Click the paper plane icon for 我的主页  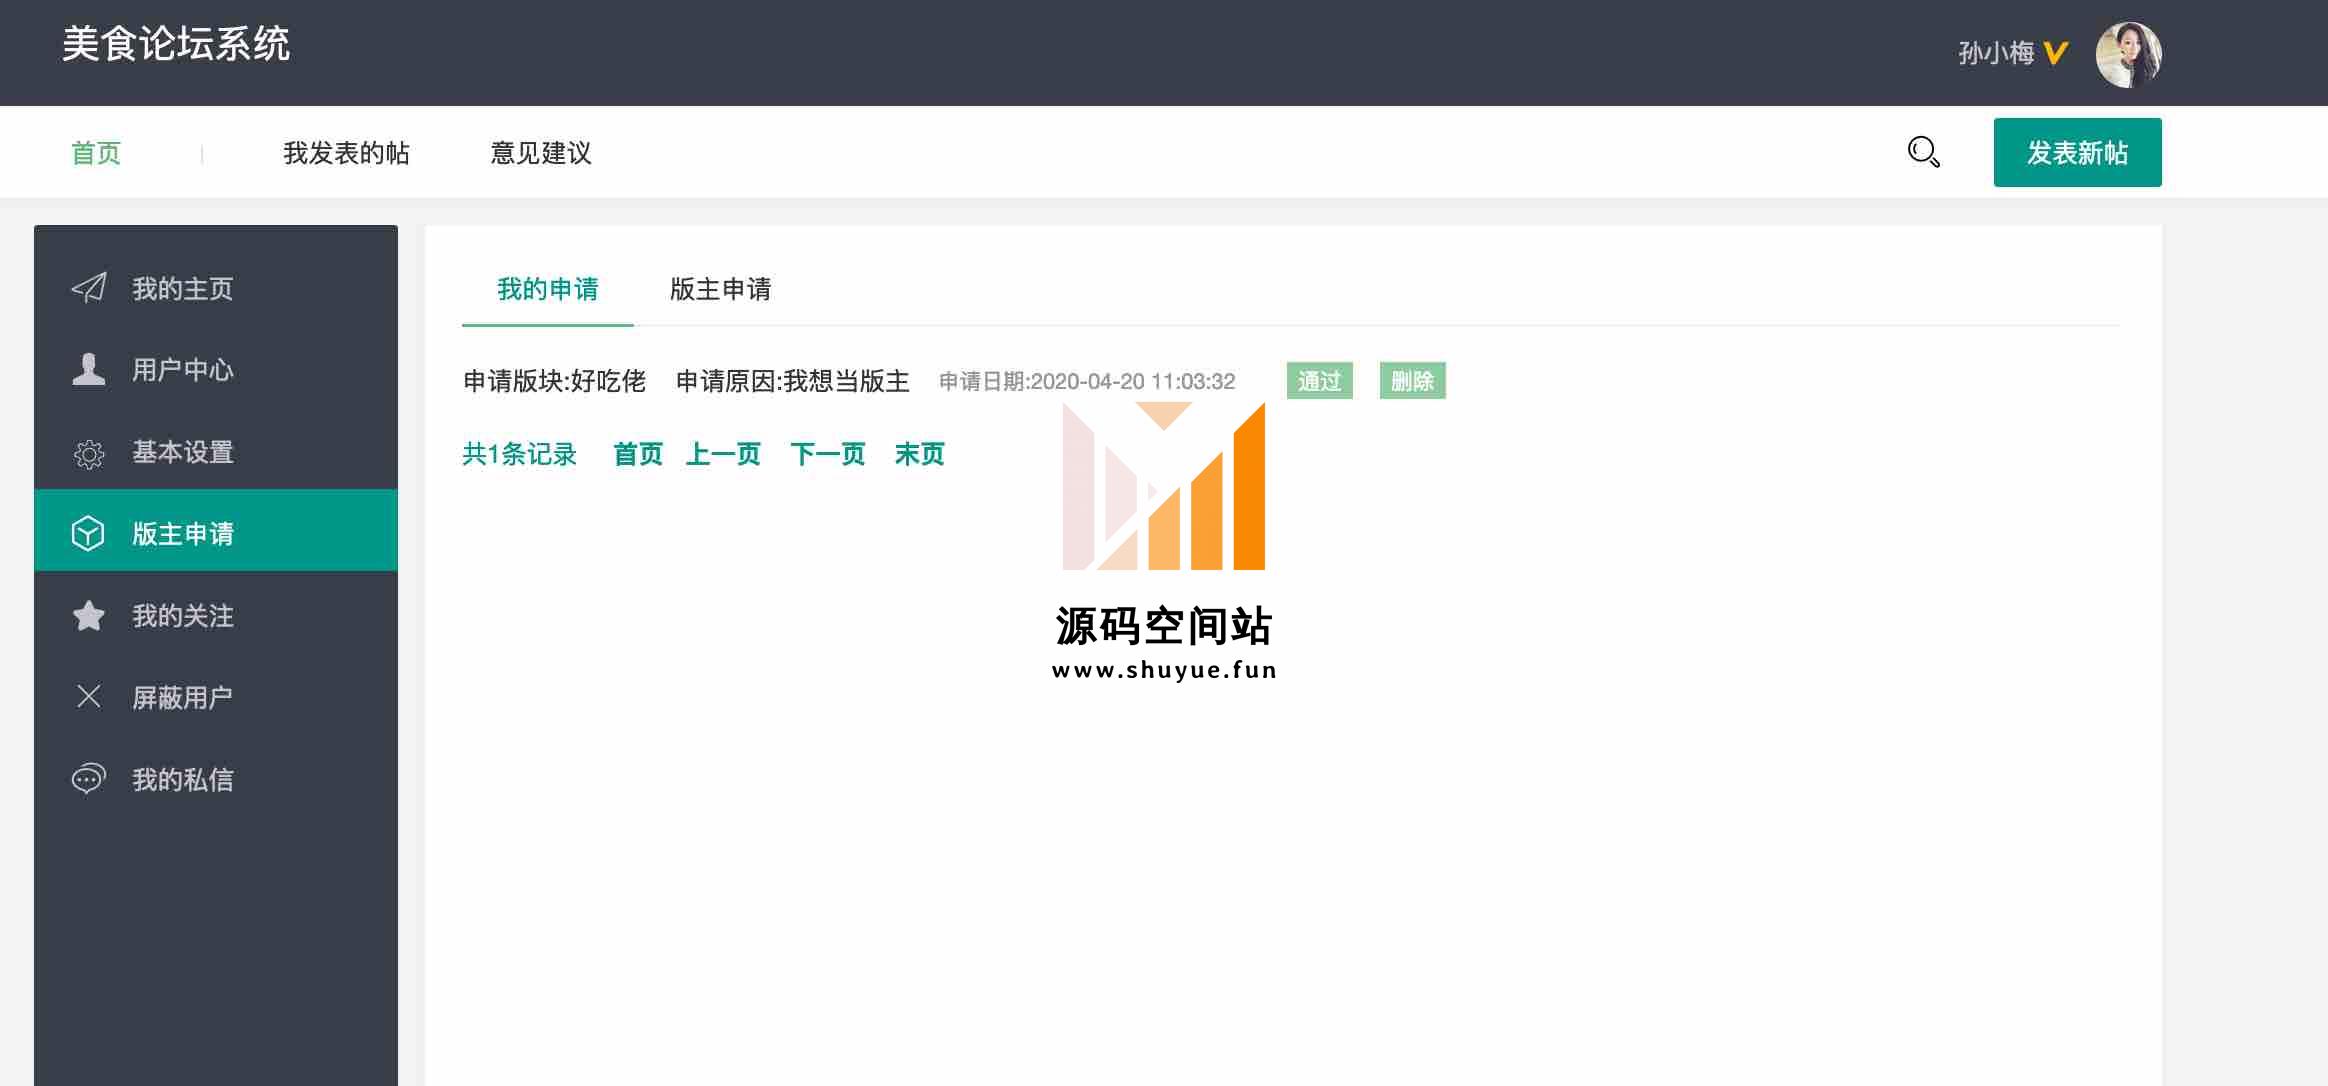coord(89,288)
